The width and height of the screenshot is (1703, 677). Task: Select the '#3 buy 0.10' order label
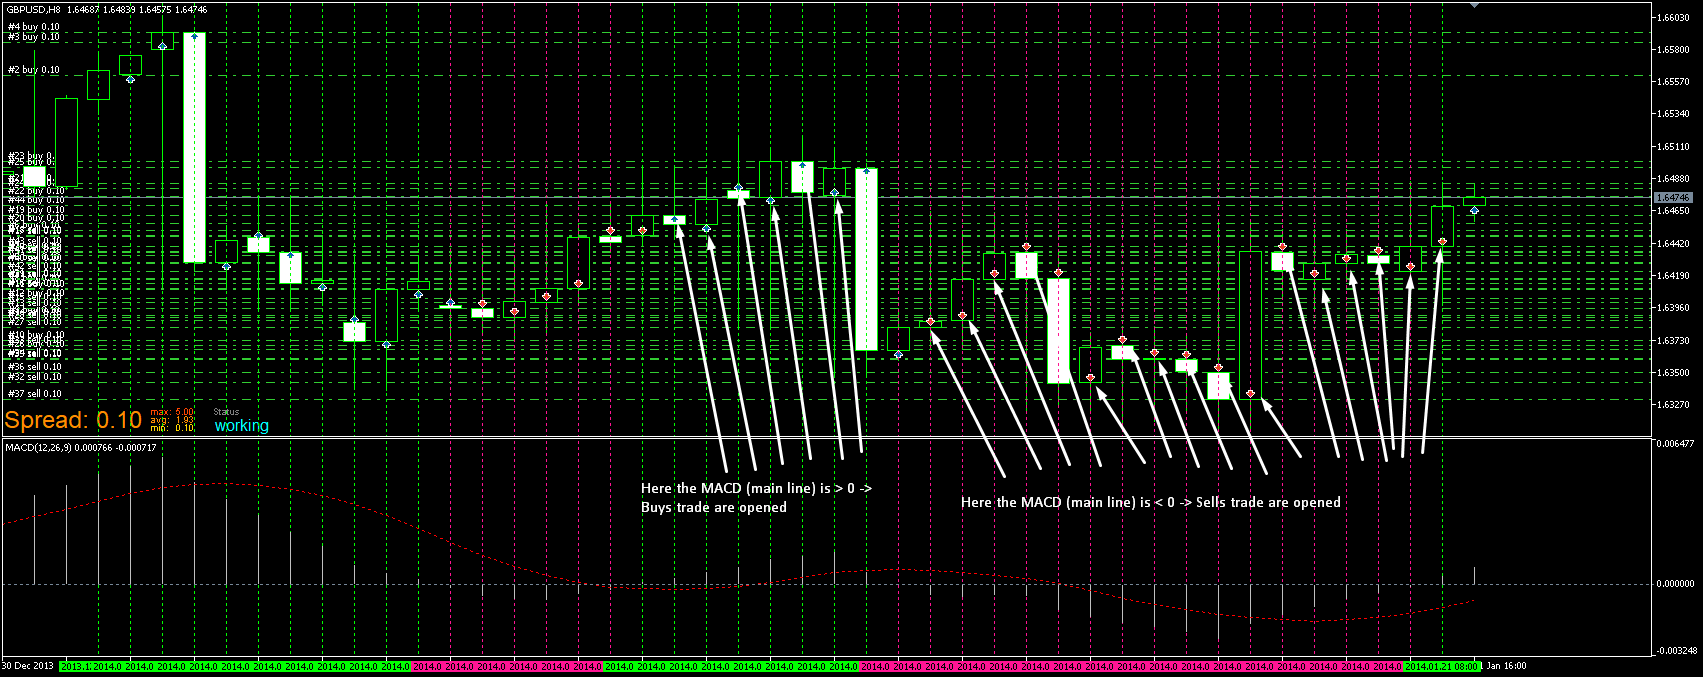click(33, 37)
